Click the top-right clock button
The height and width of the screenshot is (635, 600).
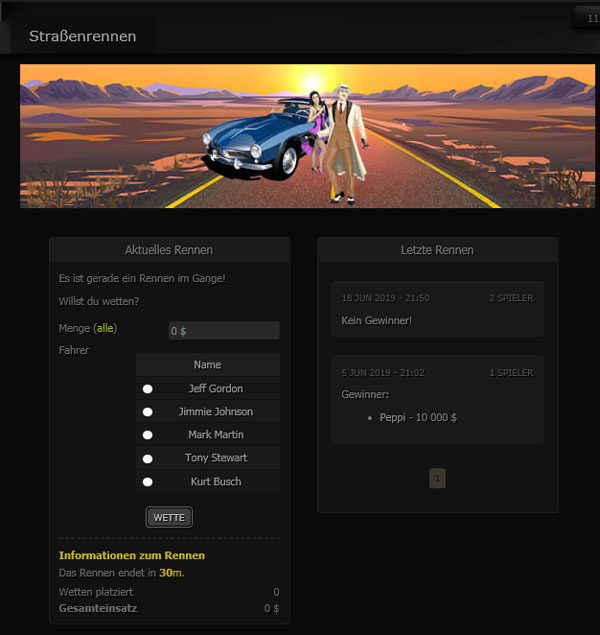pyautogui.click(x=587, y=17)
